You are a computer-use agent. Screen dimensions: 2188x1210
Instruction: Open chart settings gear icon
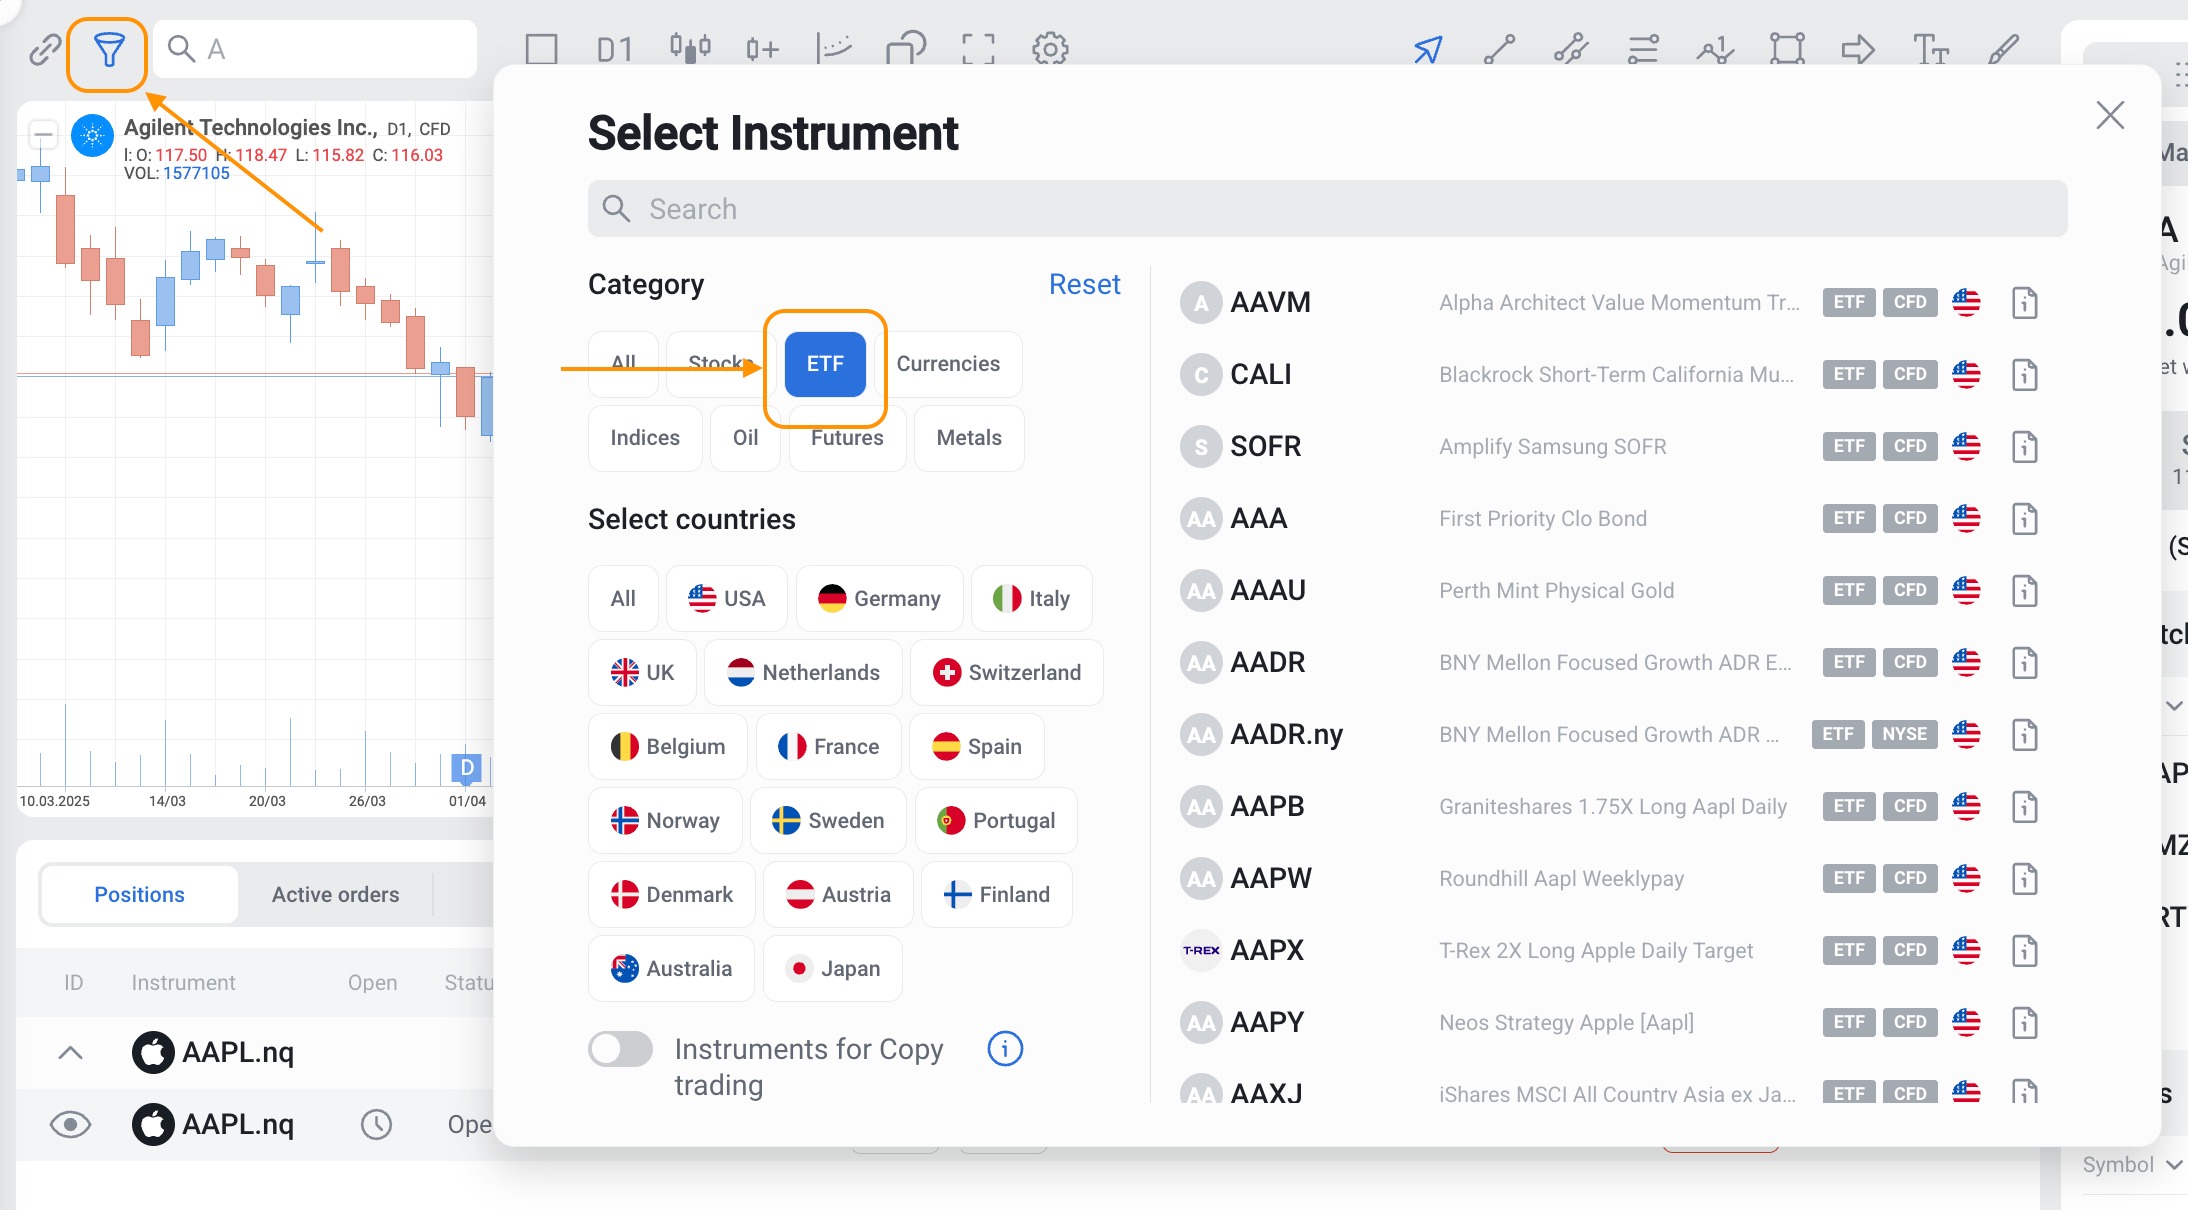tap(1050, 49)
